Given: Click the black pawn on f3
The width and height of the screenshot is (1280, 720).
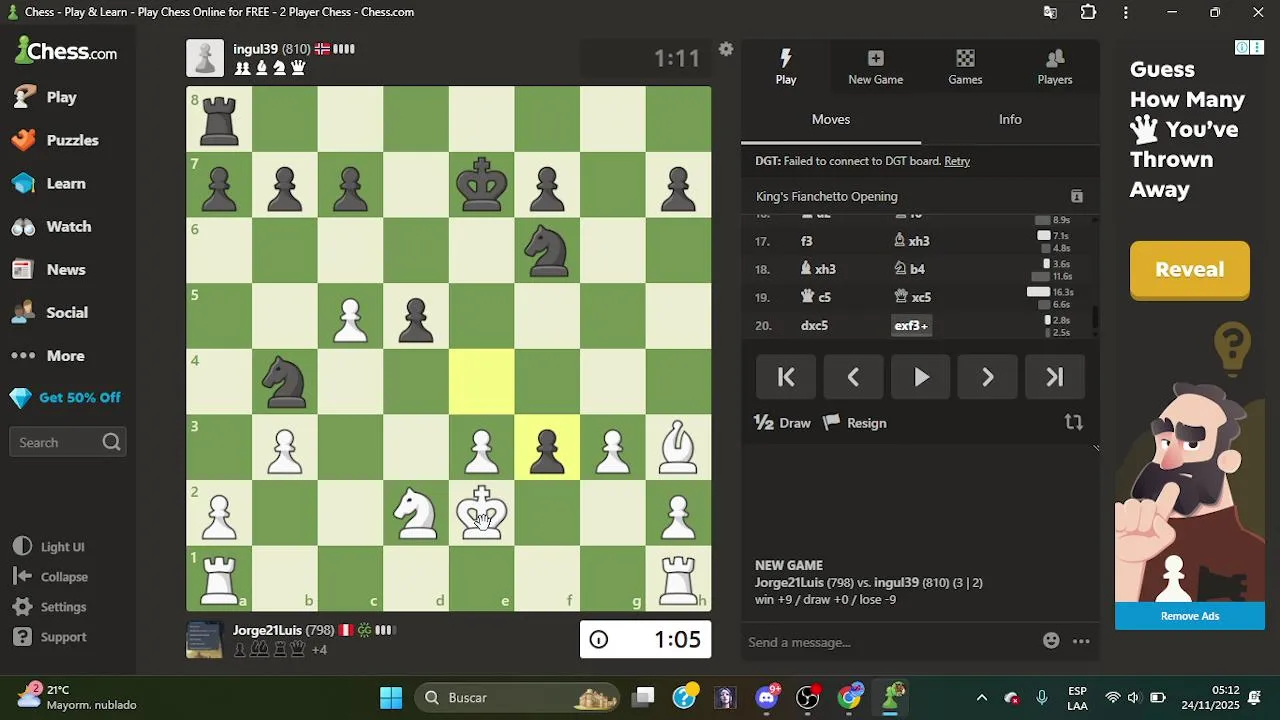Looking at the screenshot, I should point(547,447).
